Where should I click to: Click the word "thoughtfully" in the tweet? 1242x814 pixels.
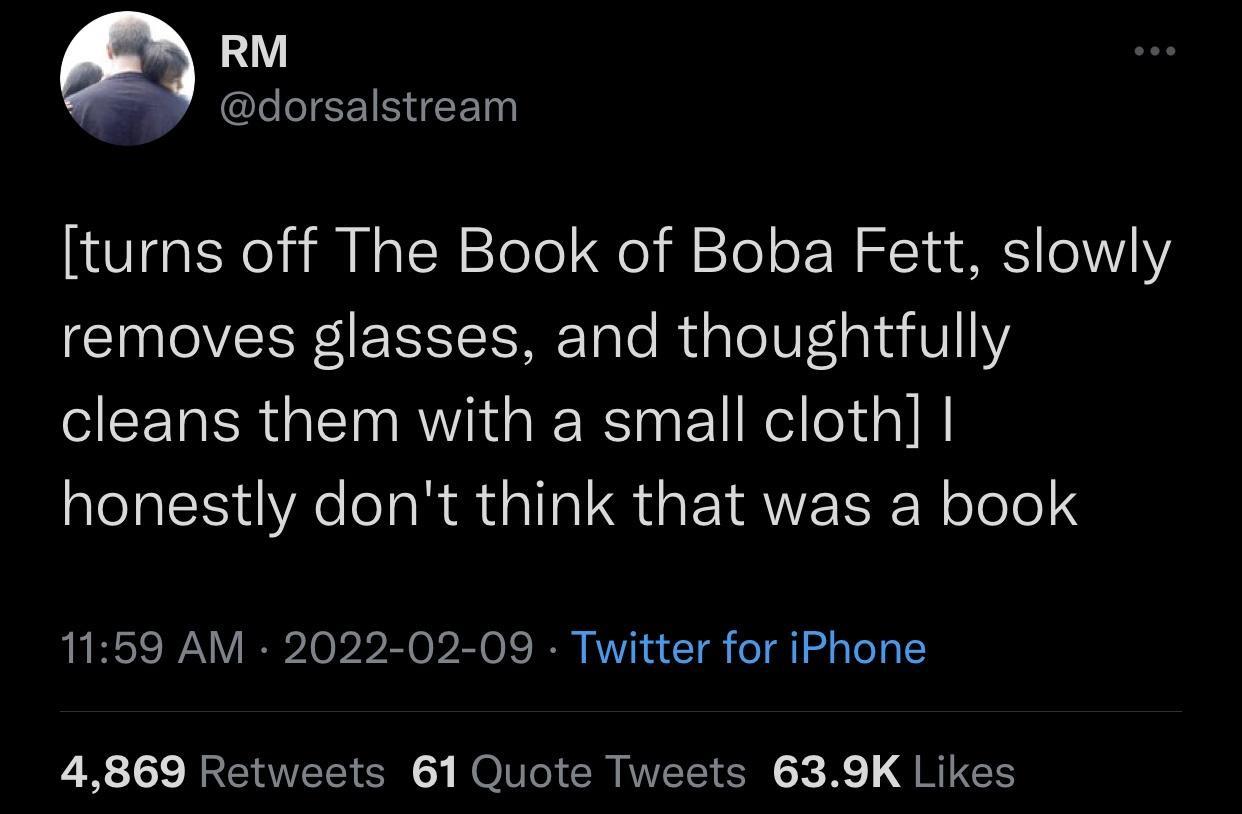845,338
